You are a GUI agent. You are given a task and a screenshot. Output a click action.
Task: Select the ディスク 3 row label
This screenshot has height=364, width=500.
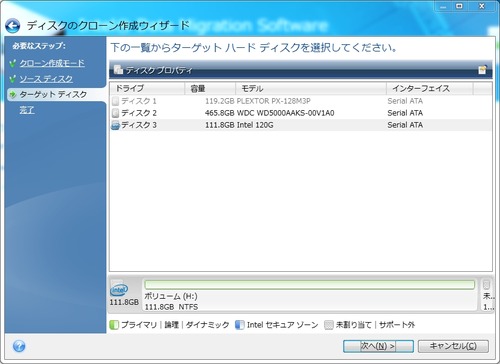coord(139,125)
